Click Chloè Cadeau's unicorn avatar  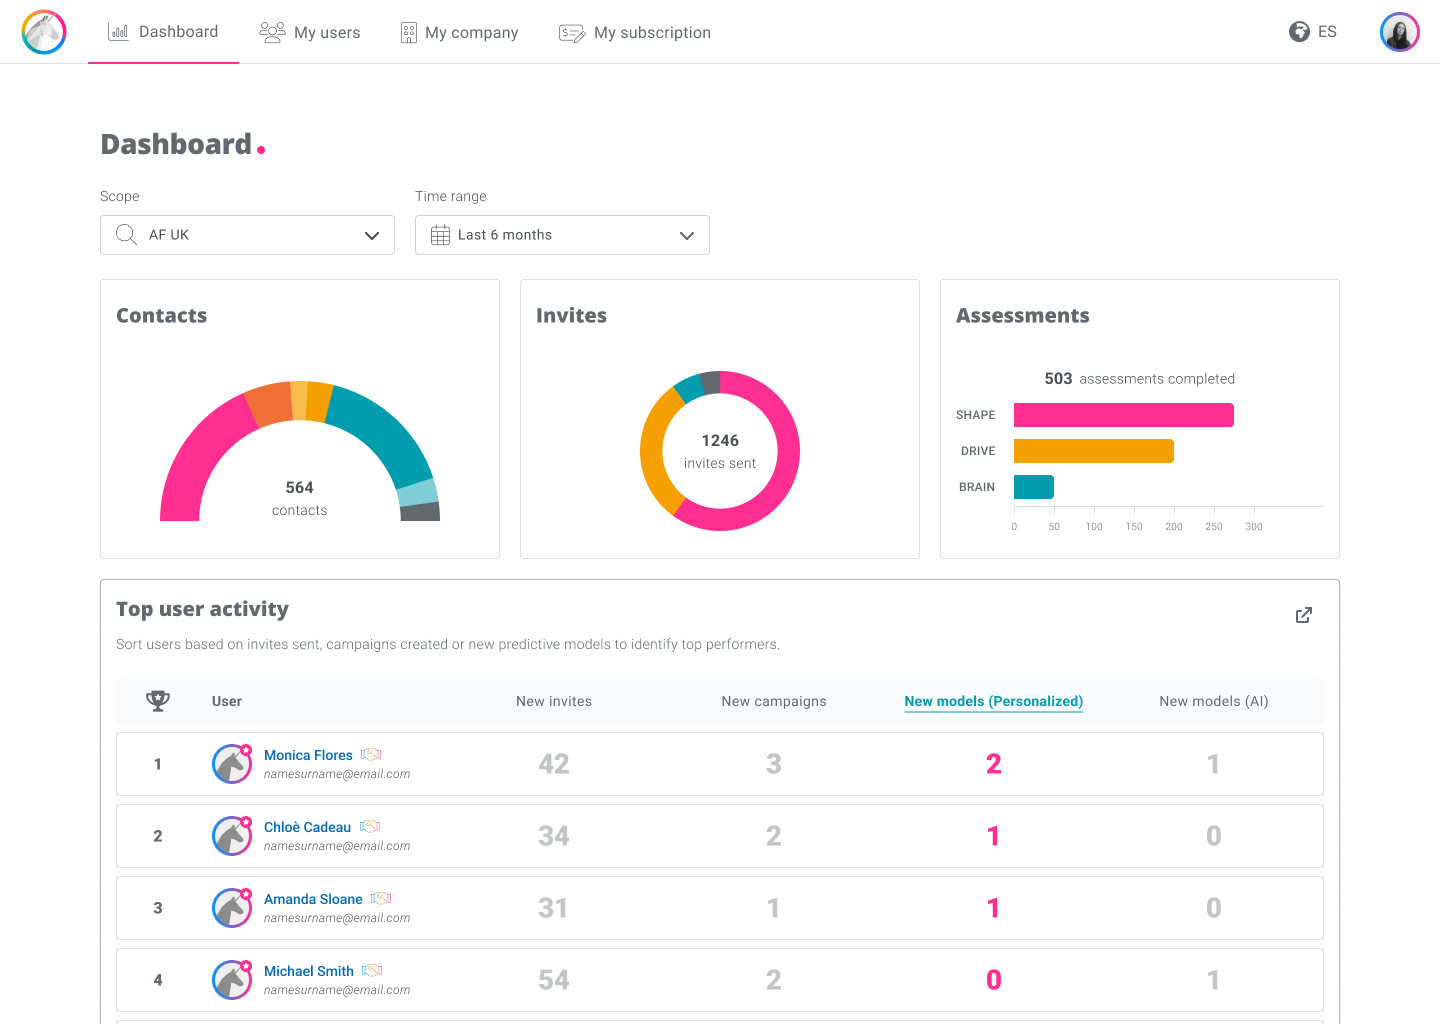[x=232, y=836]
